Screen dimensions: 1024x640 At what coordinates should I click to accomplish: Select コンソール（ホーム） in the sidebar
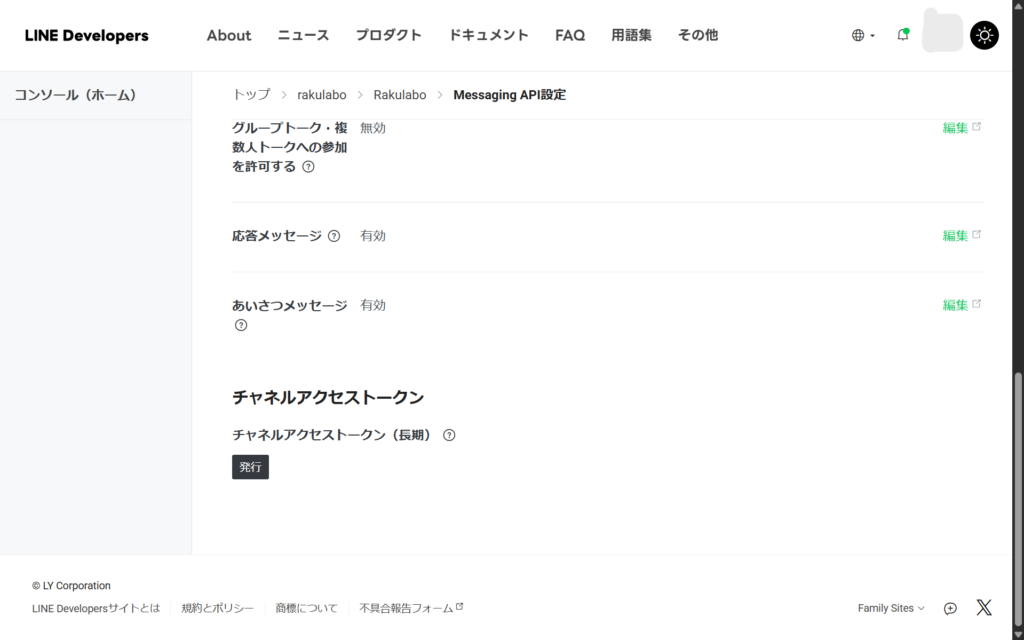75,95
